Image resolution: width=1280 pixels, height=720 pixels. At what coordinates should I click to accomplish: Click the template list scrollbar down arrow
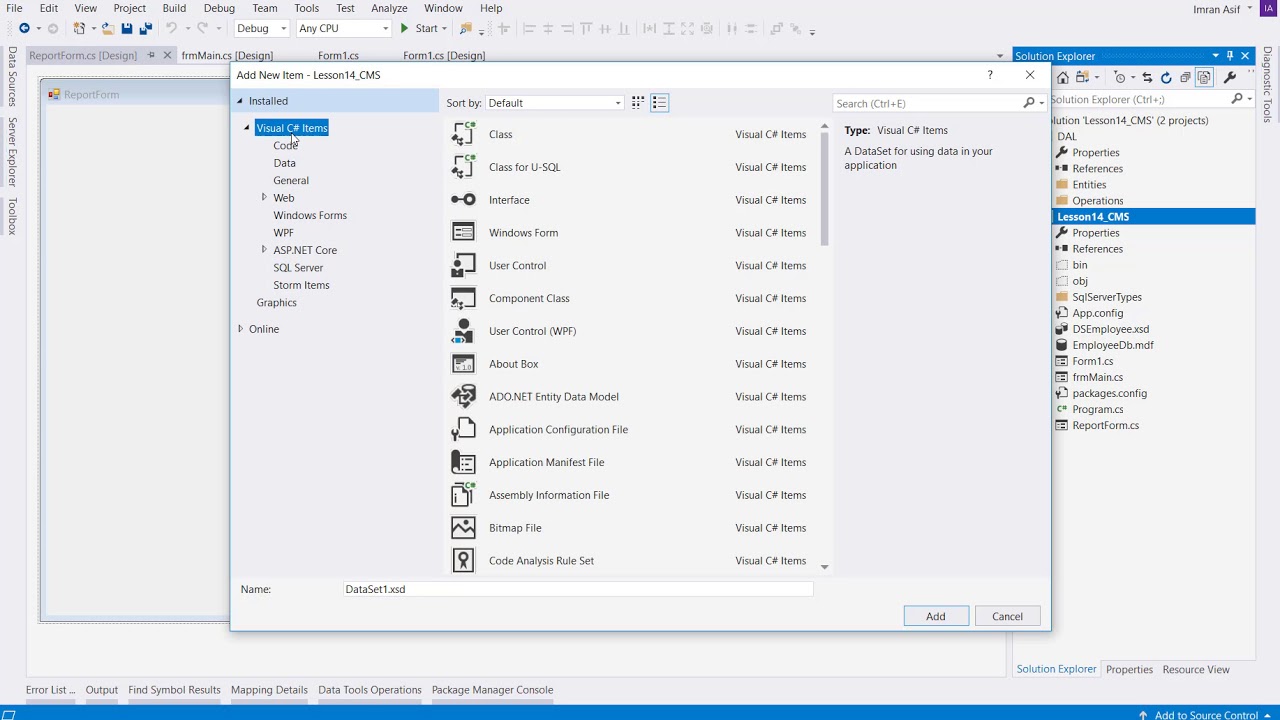[824, 567]
